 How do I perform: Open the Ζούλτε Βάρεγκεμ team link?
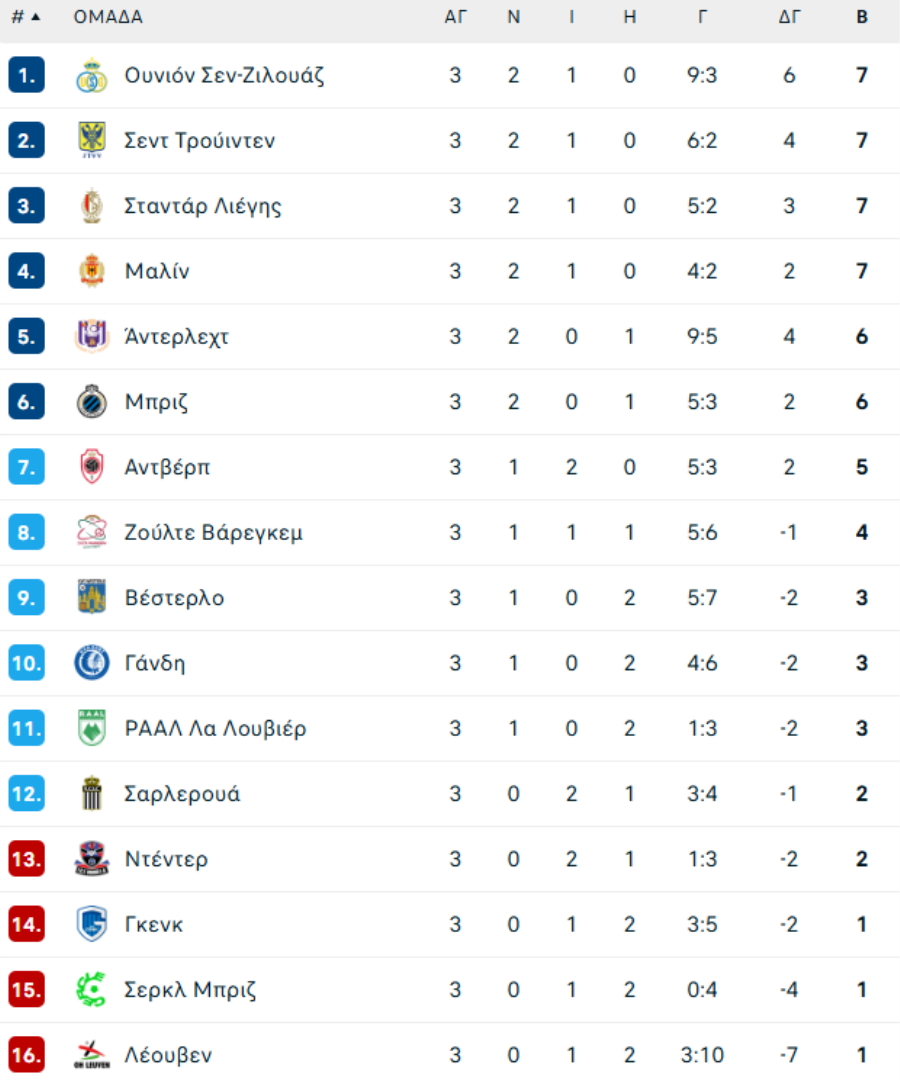click(x=213, y=532)
